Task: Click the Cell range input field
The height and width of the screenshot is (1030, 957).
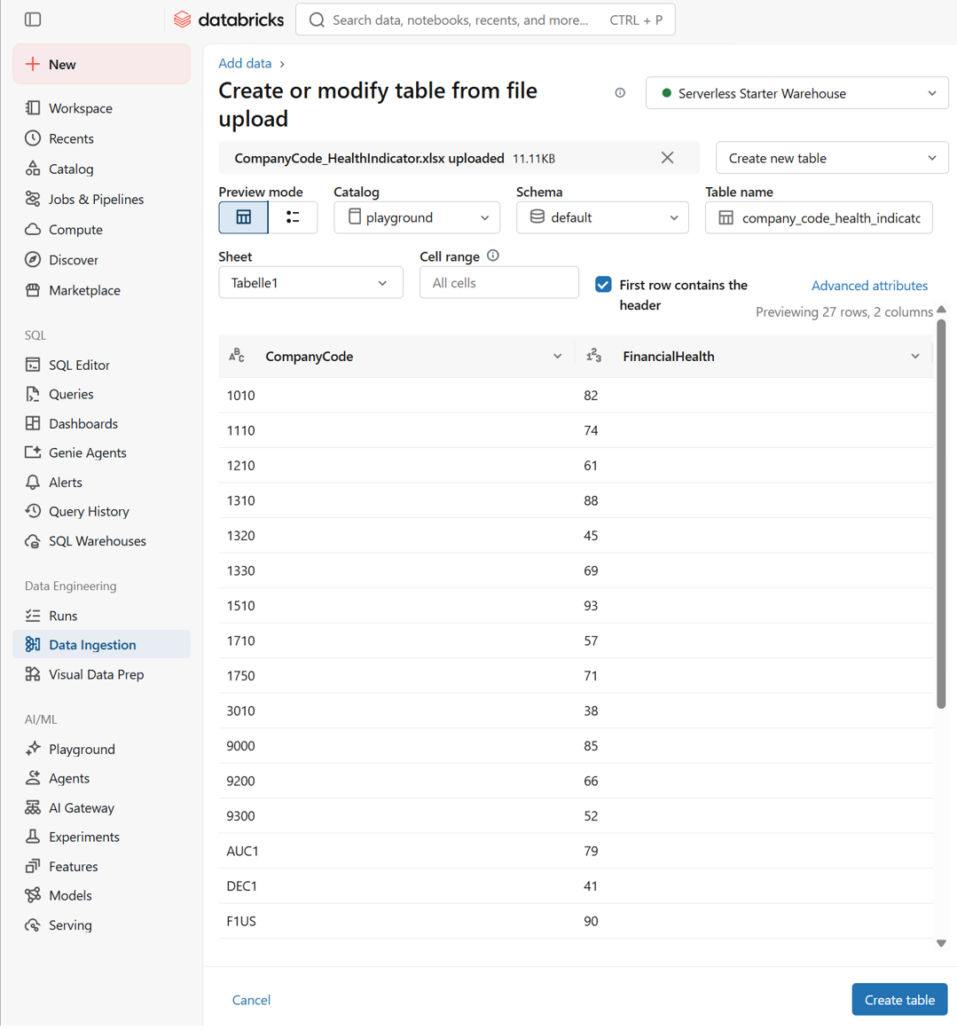Action: click(499, 282)
